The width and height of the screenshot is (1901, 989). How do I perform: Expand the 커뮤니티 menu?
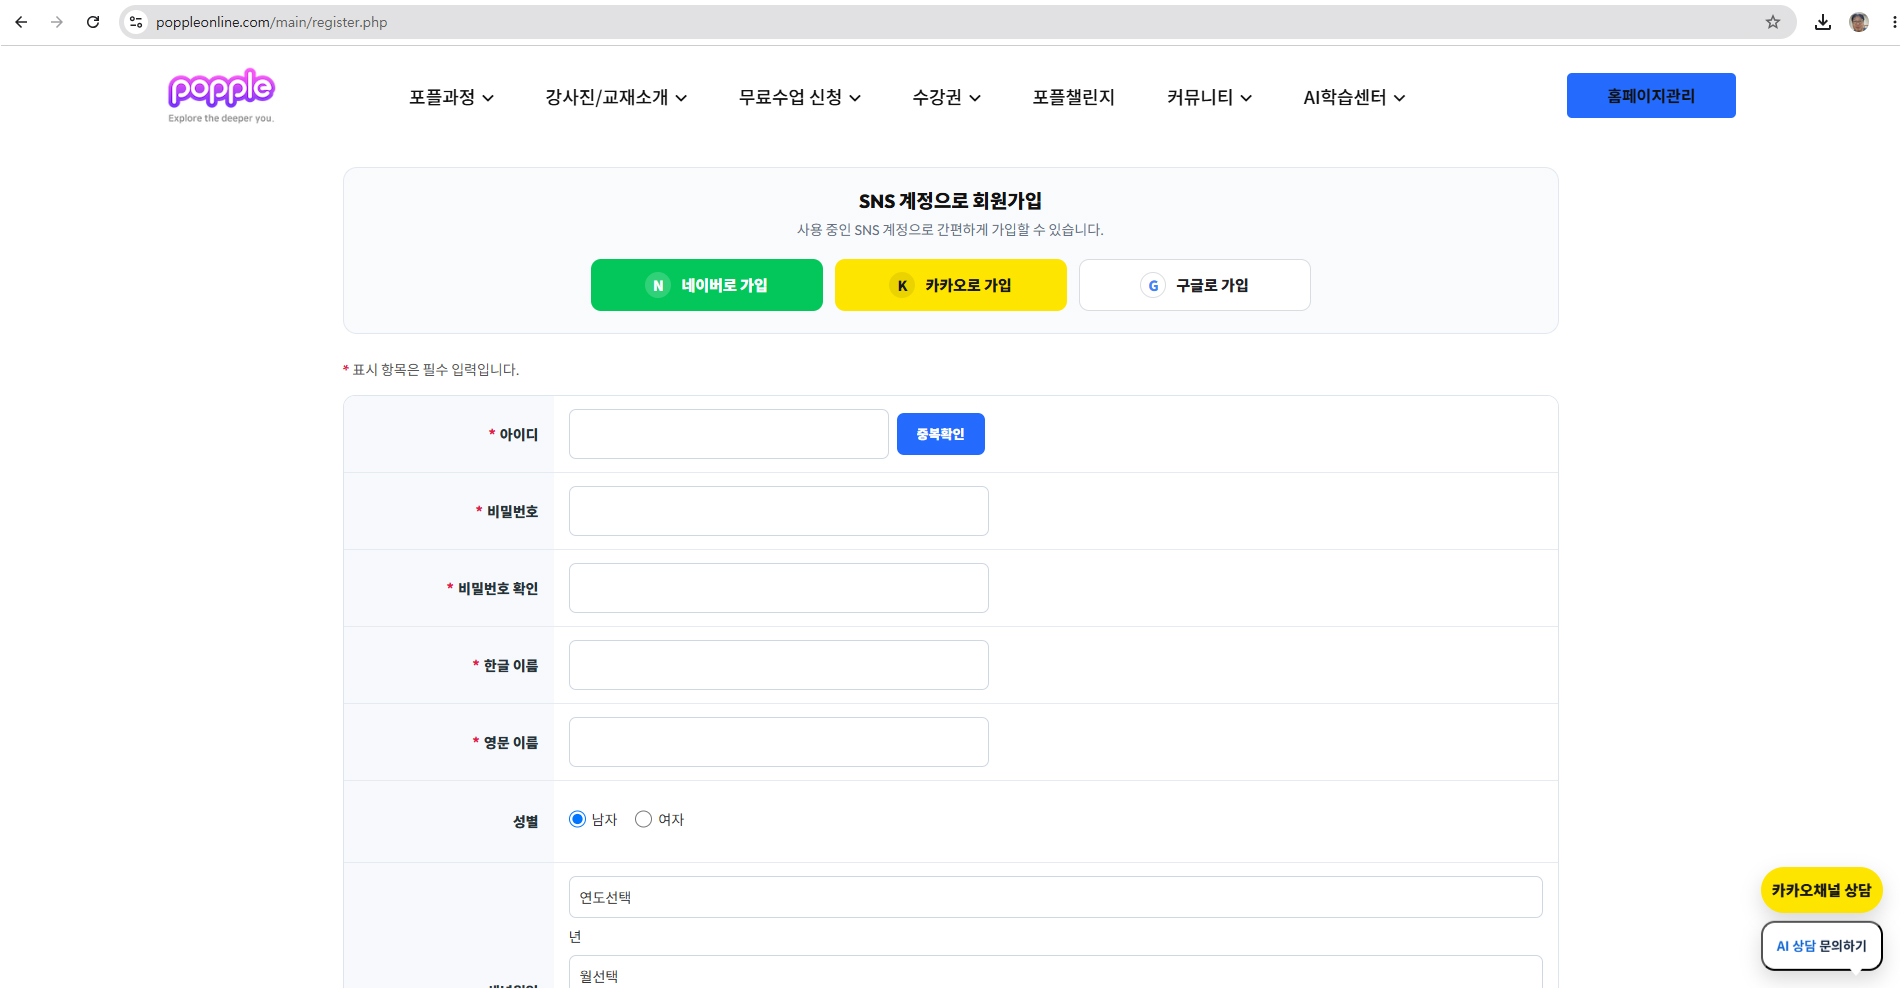pyautogui.click(x=1209, y=97)
